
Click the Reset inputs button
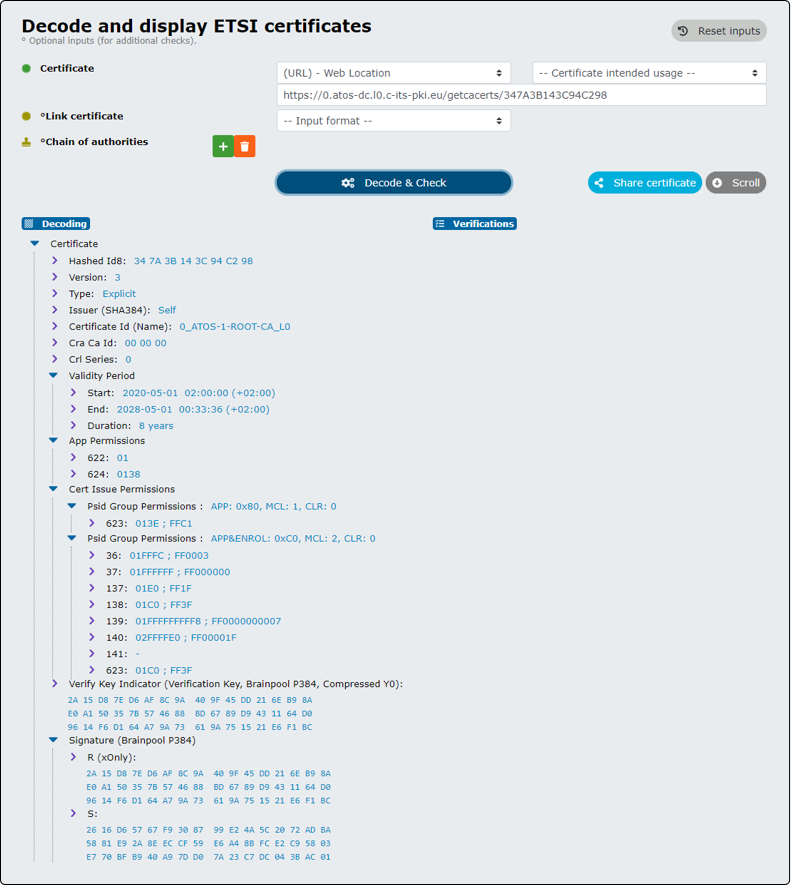point(719,31)
